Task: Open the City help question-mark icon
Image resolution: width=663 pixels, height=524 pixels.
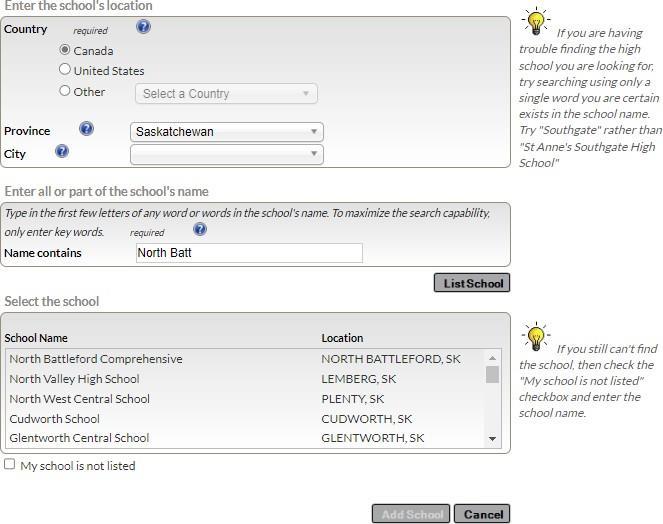Action: pos(62,151)
